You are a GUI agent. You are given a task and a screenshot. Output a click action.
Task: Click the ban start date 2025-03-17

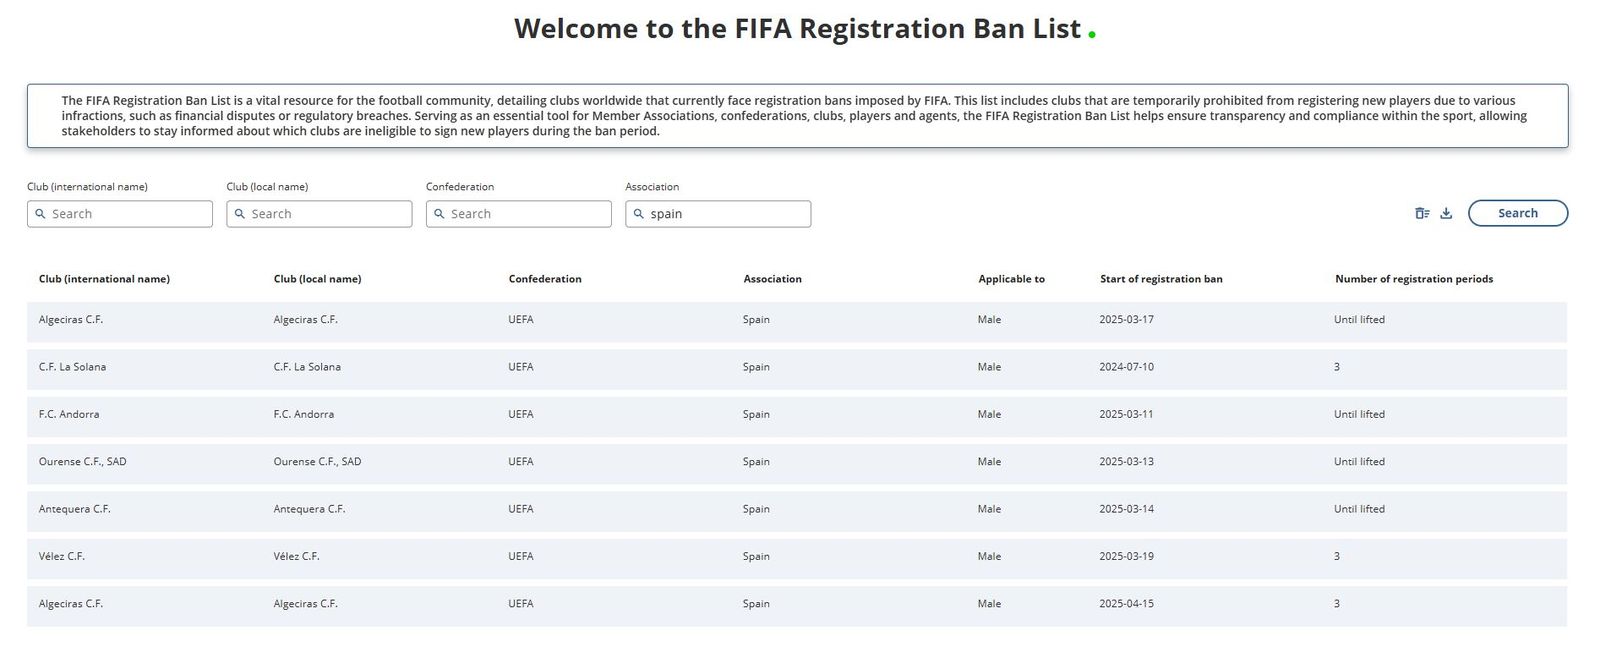(x=1126, y=320)
